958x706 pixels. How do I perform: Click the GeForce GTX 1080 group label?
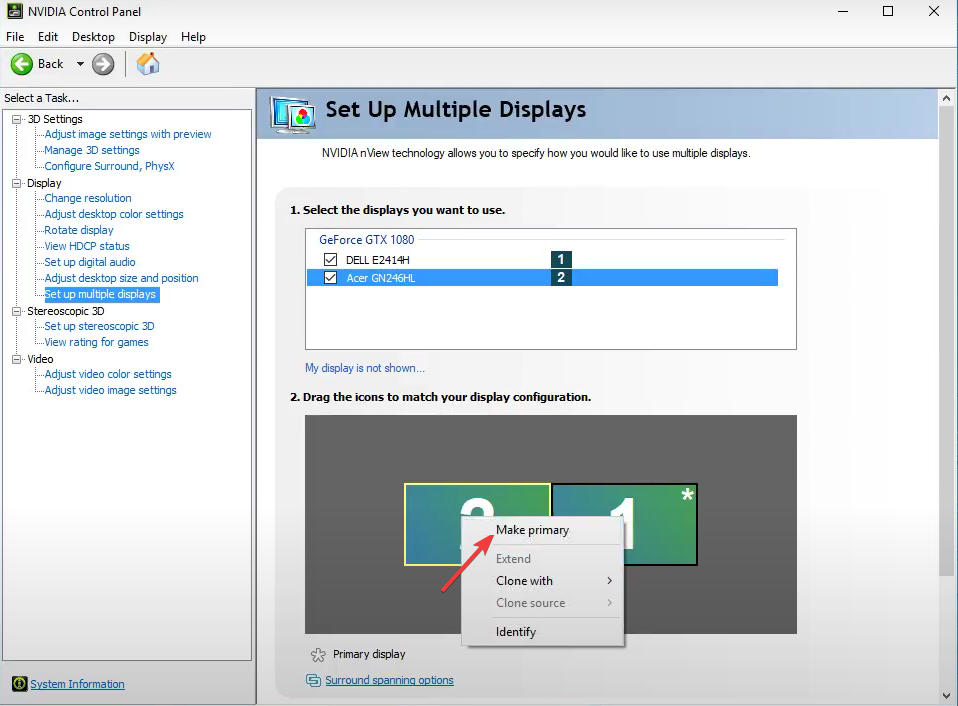point(367,239)
